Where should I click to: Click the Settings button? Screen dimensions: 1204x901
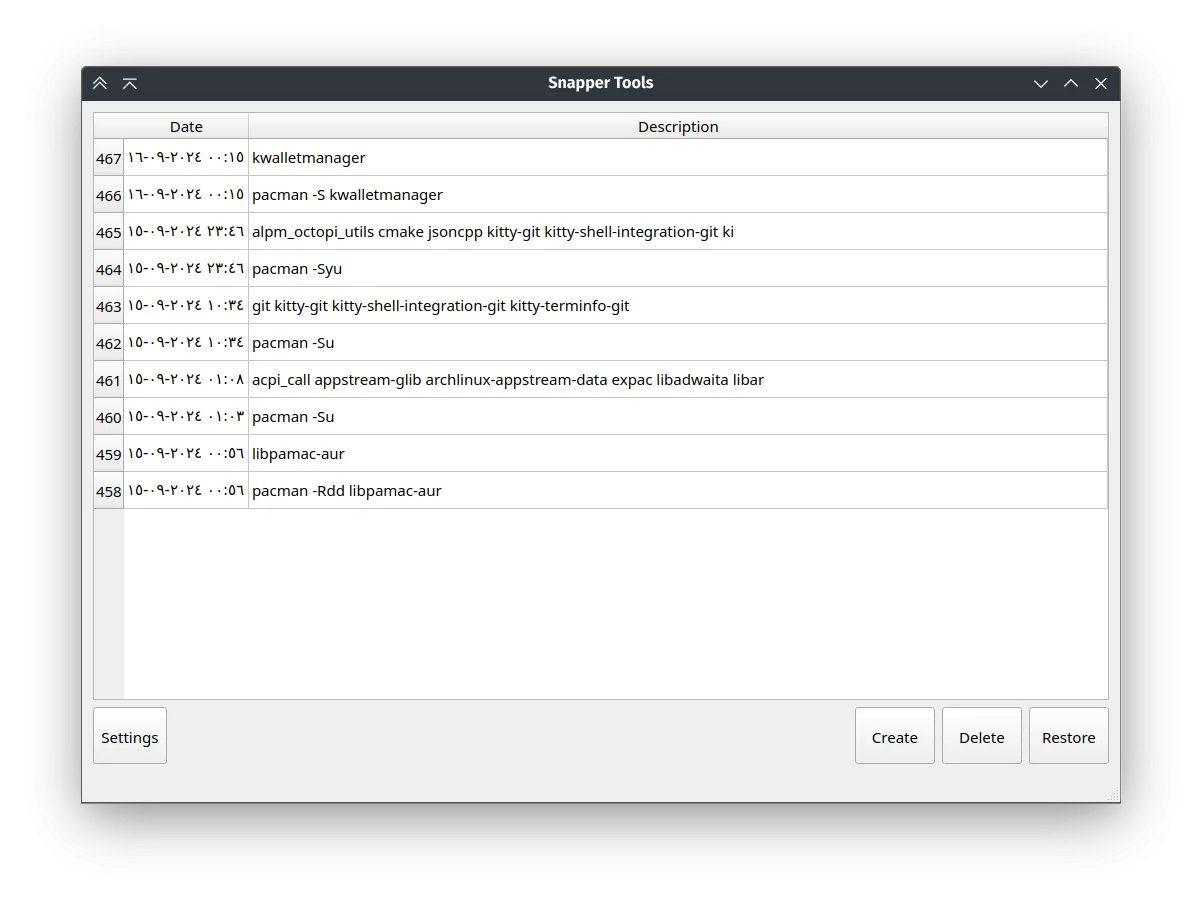(x=130, y=736)
